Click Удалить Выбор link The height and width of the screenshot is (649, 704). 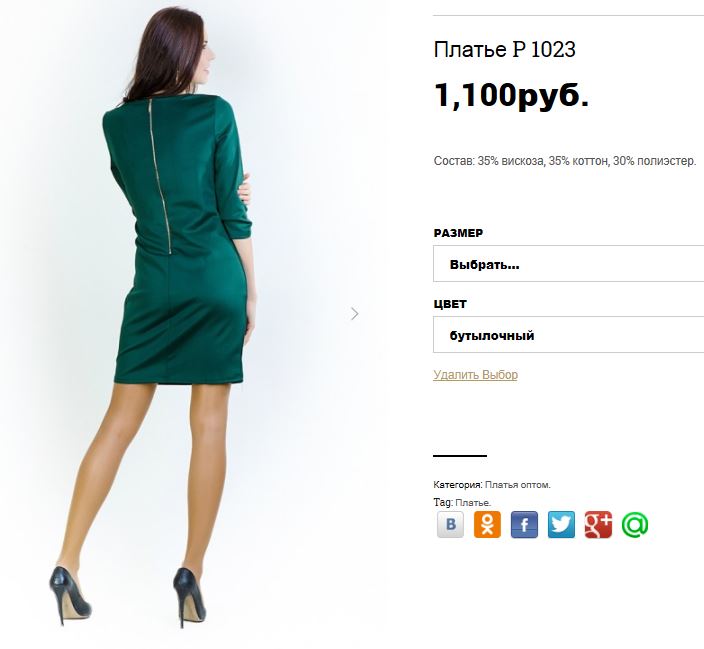pos(475,375)
